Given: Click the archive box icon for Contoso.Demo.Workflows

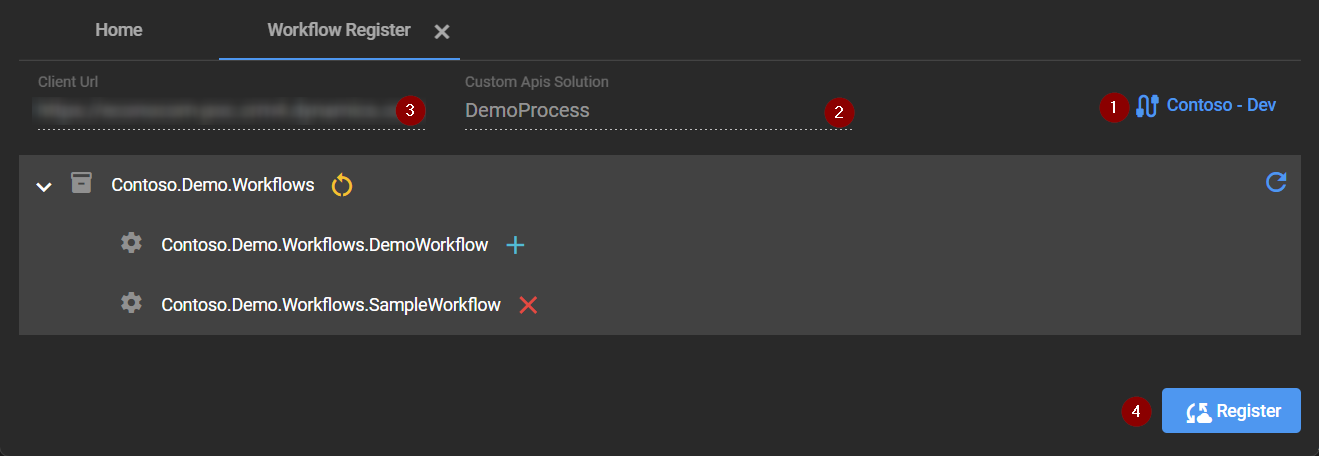Looking at the screenshot, I should pos(81,183).
